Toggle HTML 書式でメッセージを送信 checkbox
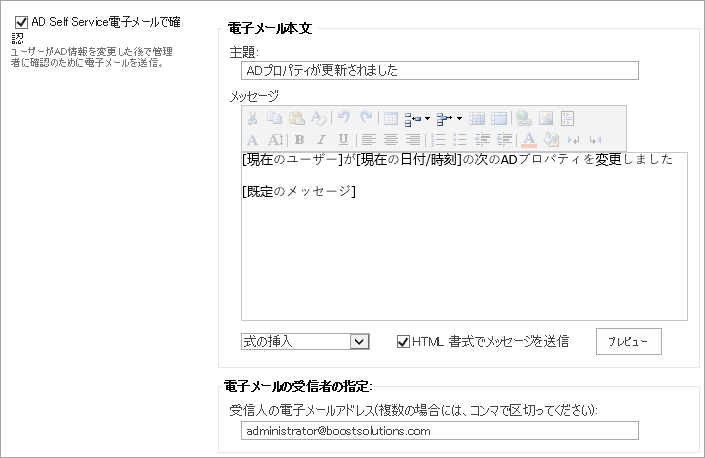705x458 pixels. [403, 342]
